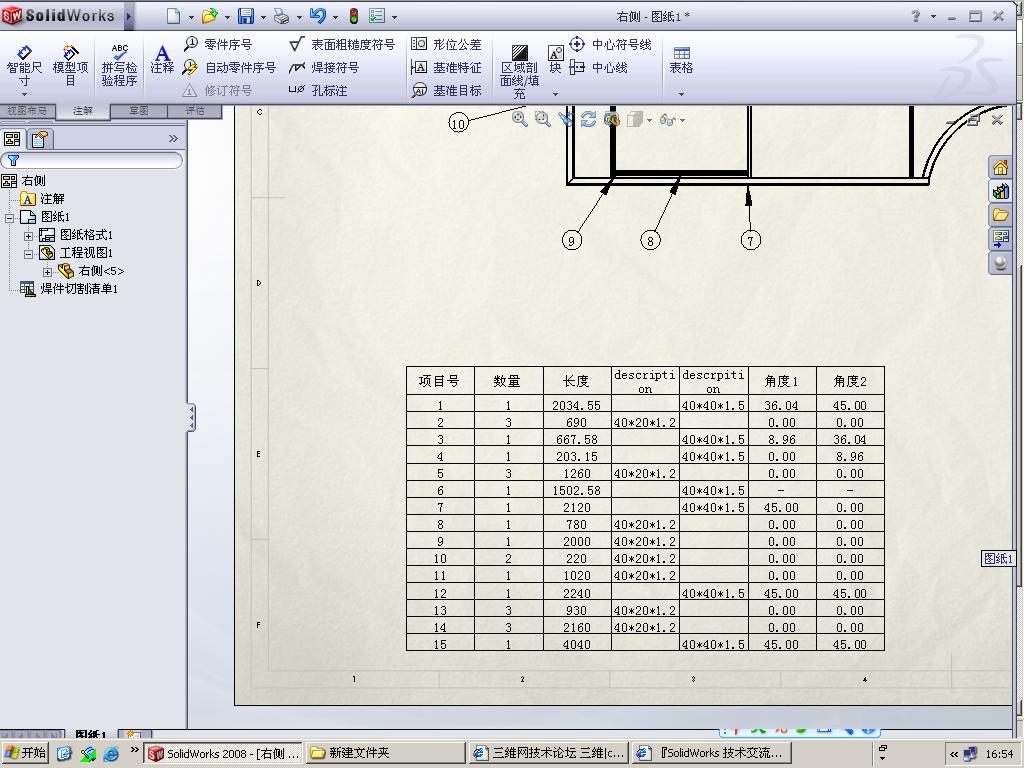
Task: Switch to the 评估 tab
Action: coord(195,111)
